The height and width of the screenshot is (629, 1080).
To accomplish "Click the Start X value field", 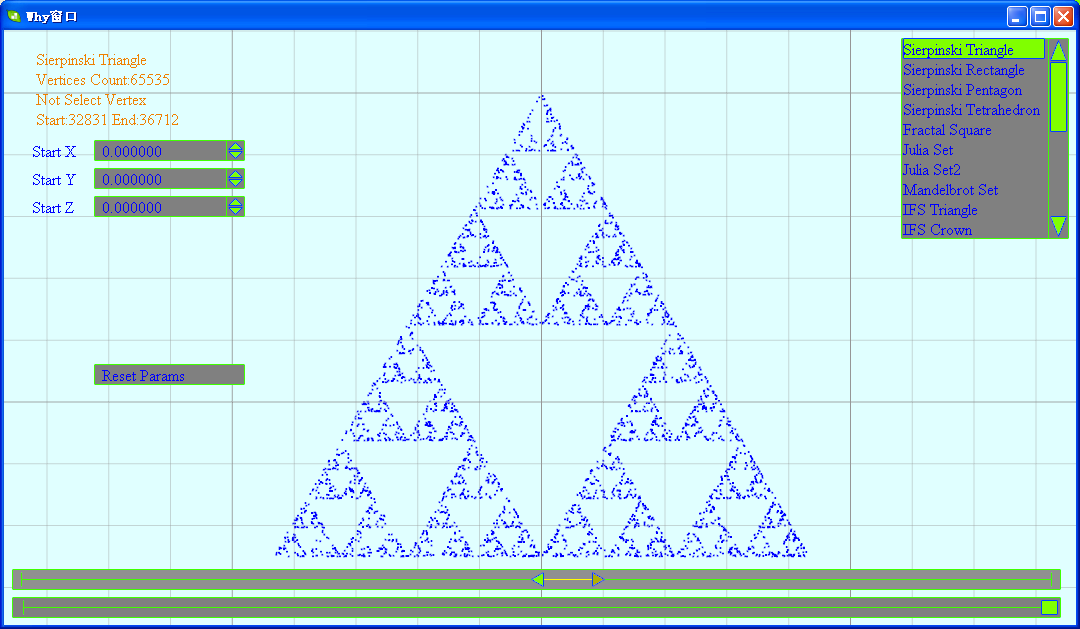I will [x=160, y=151].
